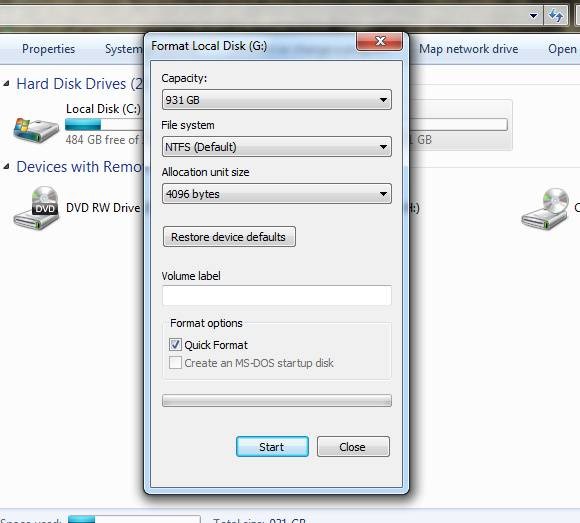580x523 pixels.
Task: Click Local Disk (C:) usage bar
Action: tap(104, 125)
